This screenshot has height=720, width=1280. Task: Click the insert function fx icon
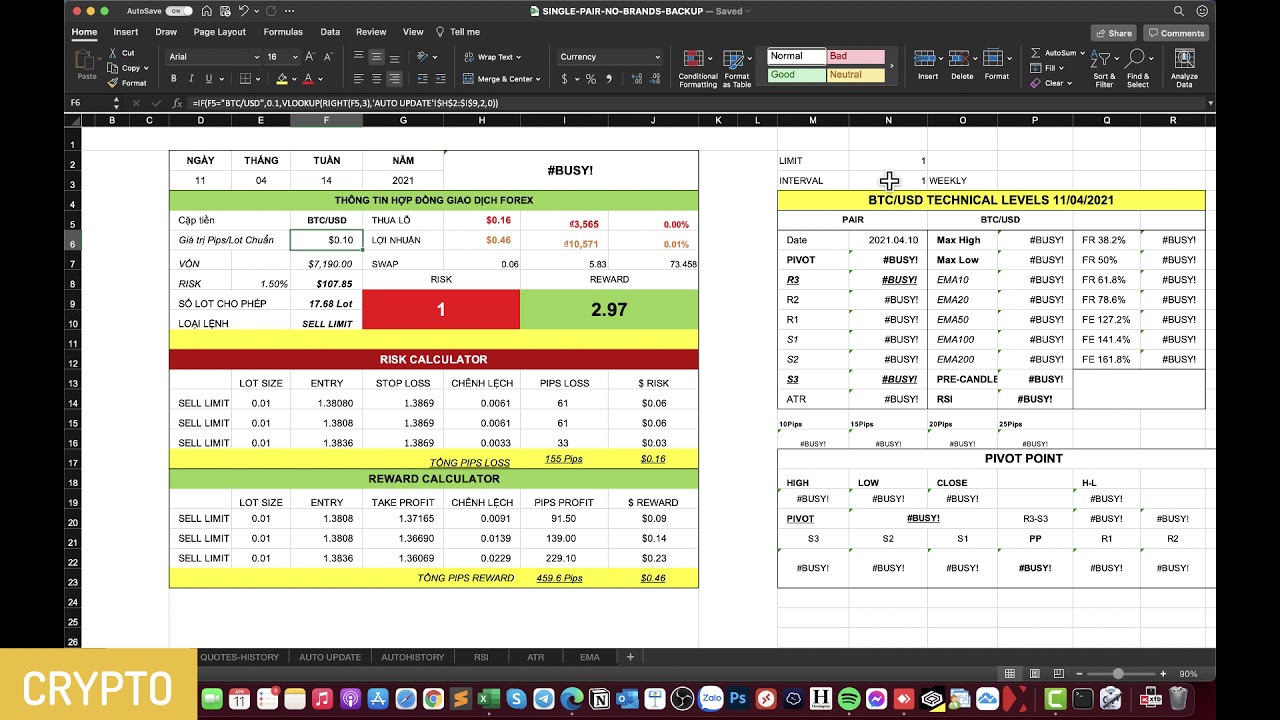pos(177,103)
